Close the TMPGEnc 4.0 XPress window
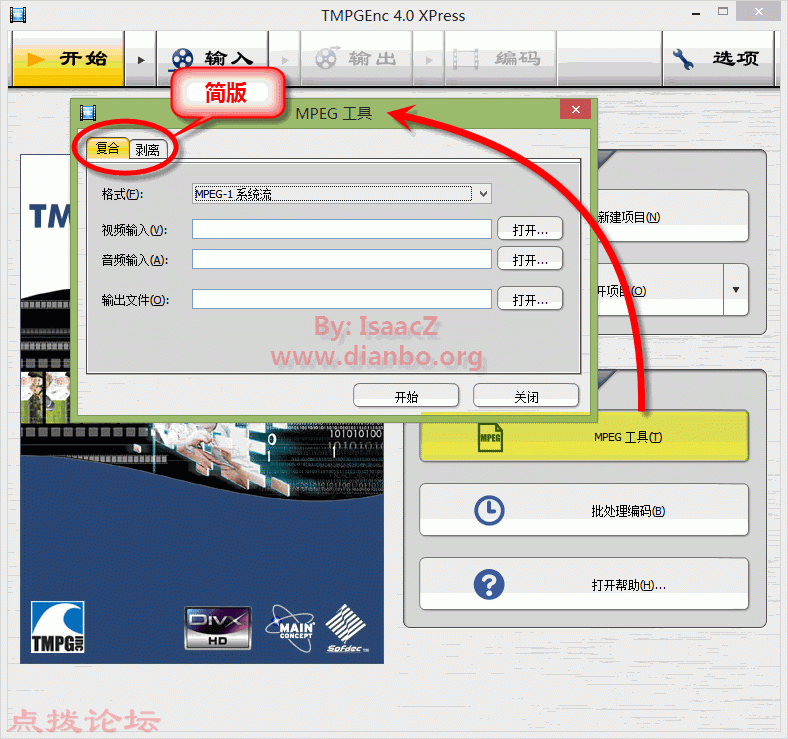Screen dimensions: 788x739 point(758,11)
